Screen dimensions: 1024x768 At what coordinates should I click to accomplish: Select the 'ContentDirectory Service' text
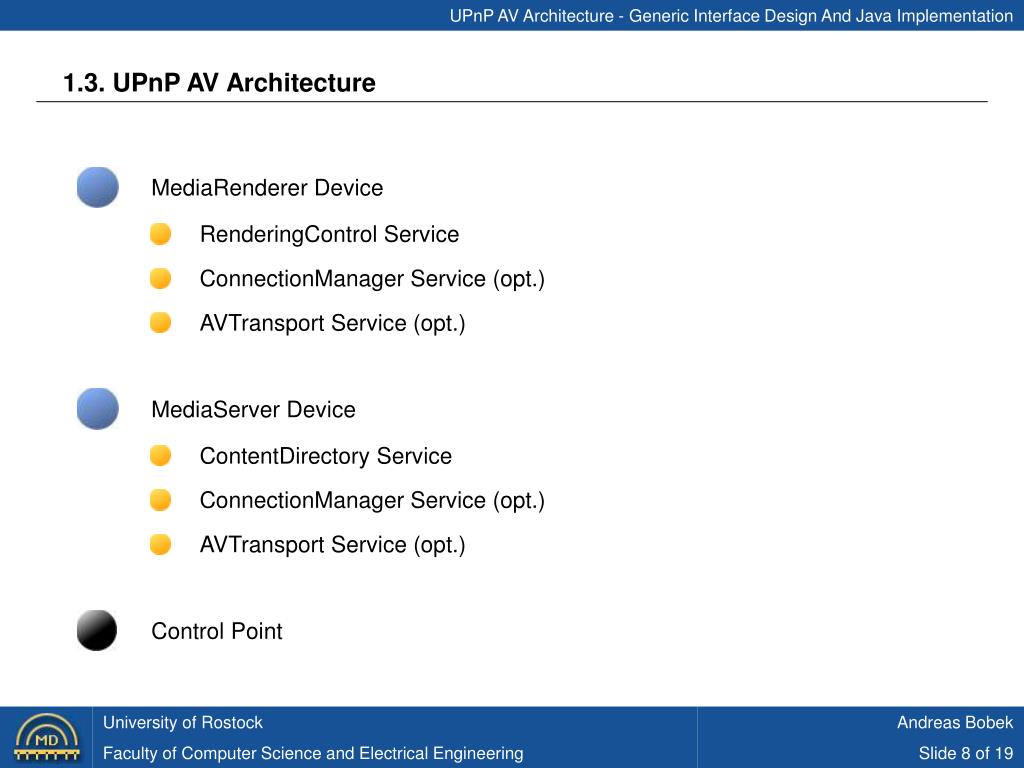pyautogui.click(x=326, y=456)
